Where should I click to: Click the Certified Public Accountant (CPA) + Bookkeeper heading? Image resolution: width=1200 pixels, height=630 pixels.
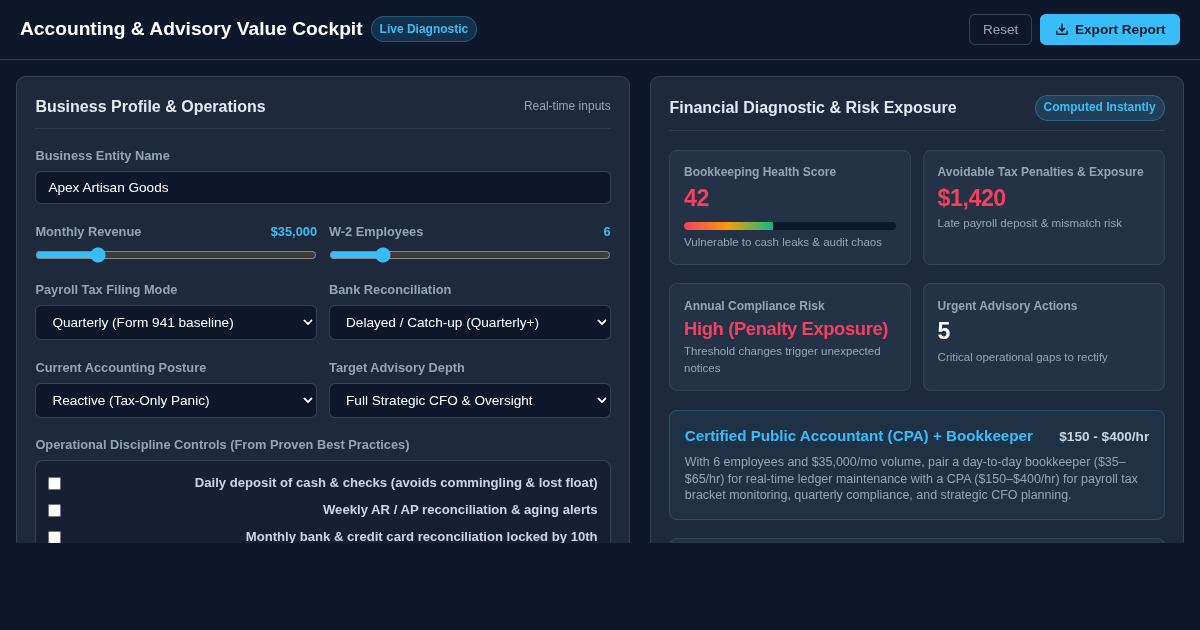pos(859,436)
